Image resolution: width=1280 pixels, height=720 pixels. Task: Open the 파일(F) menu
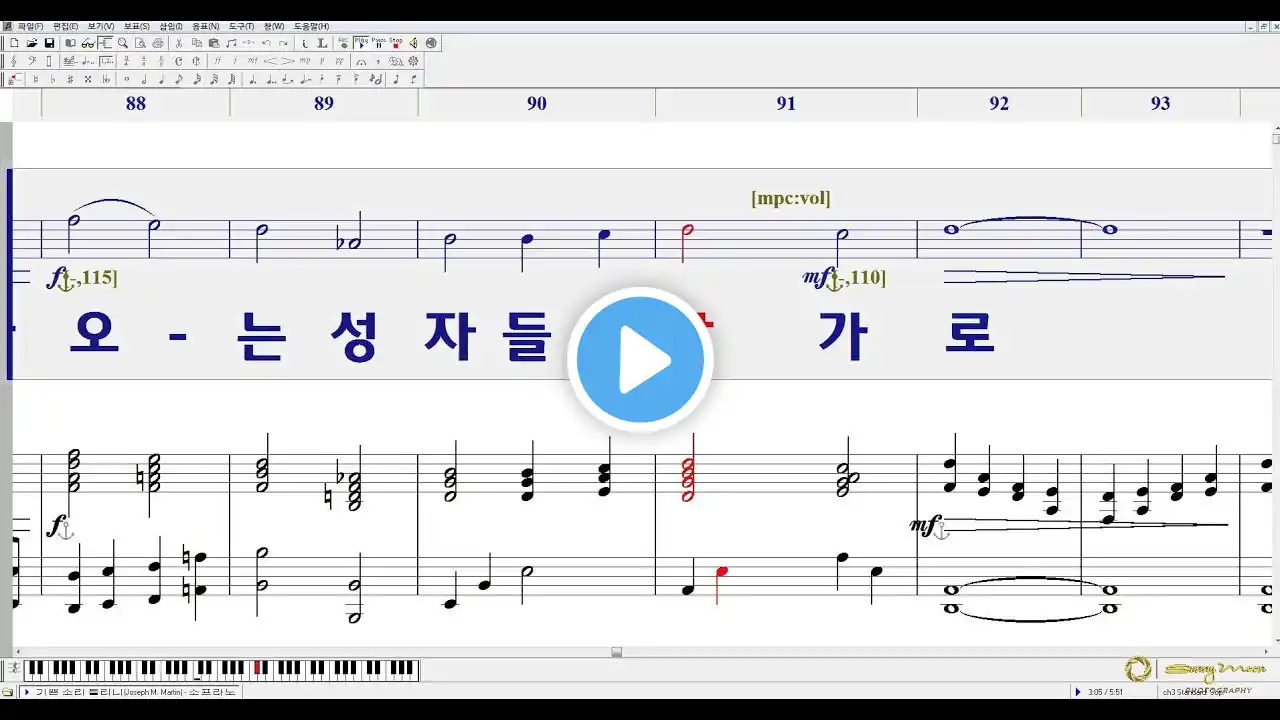click(x=30, y=26)
